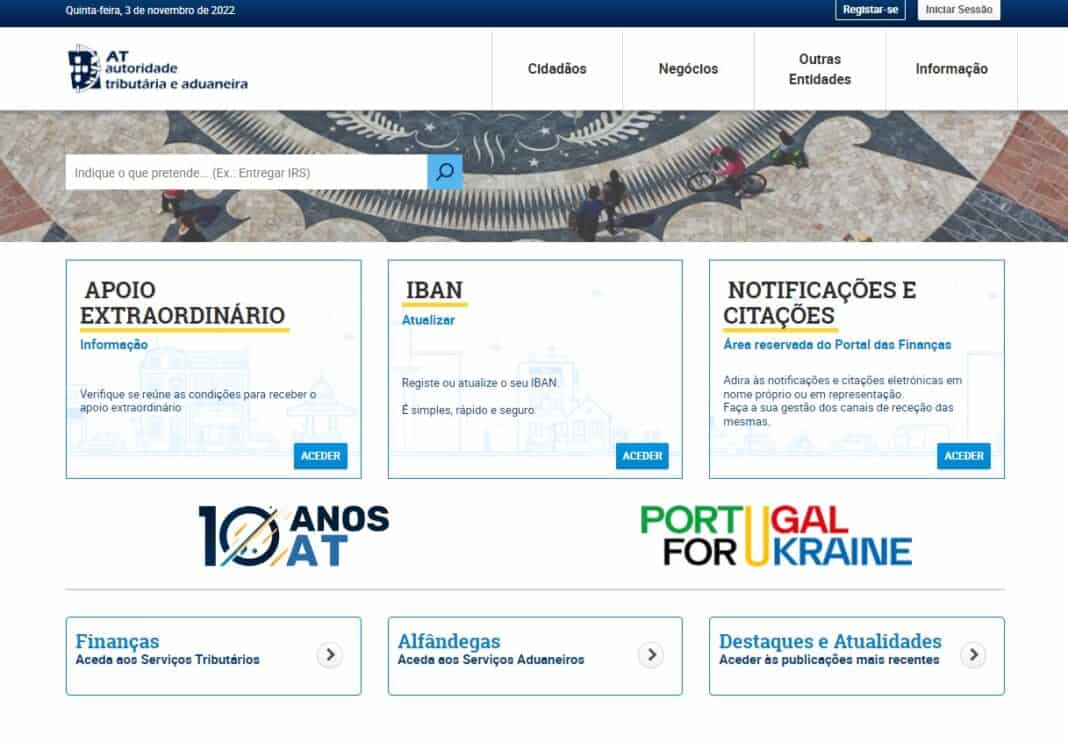Focus the 'Indique o que pretende' search field
Screen dimensions: 1068x750
(246, 172)
